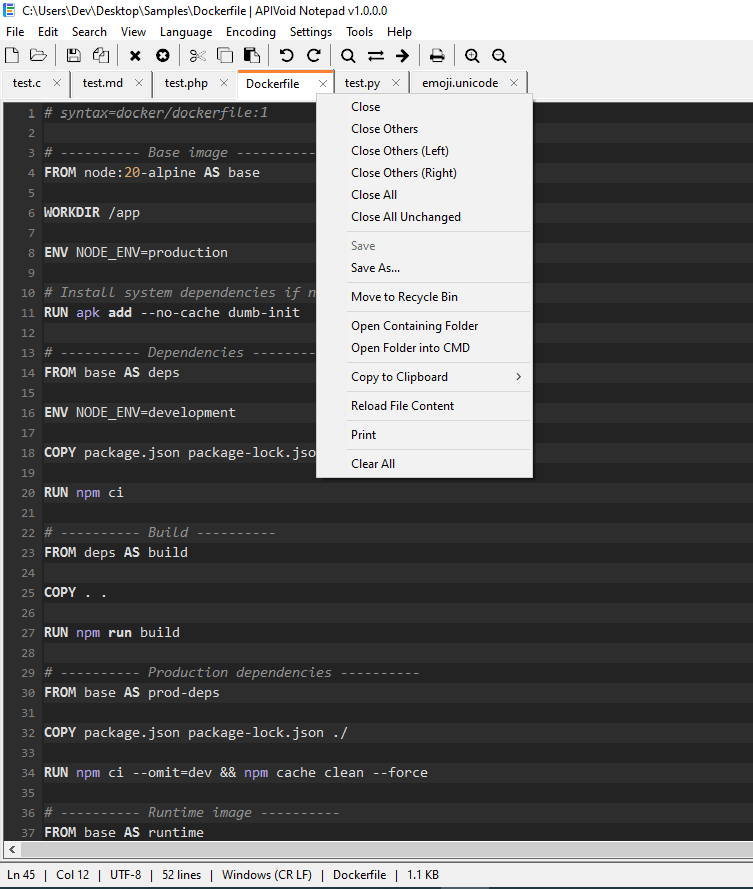The image size is (753, 889).
Task: Select Move to Recycle Bin
Action: pyautogui.click(x=424, y=297)
